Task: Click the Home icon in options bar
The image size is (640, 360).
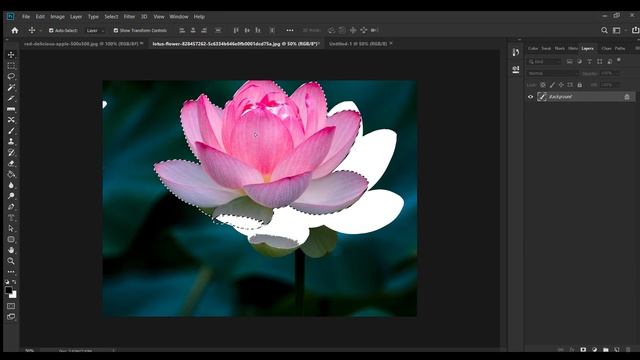Action: (15, 30)
